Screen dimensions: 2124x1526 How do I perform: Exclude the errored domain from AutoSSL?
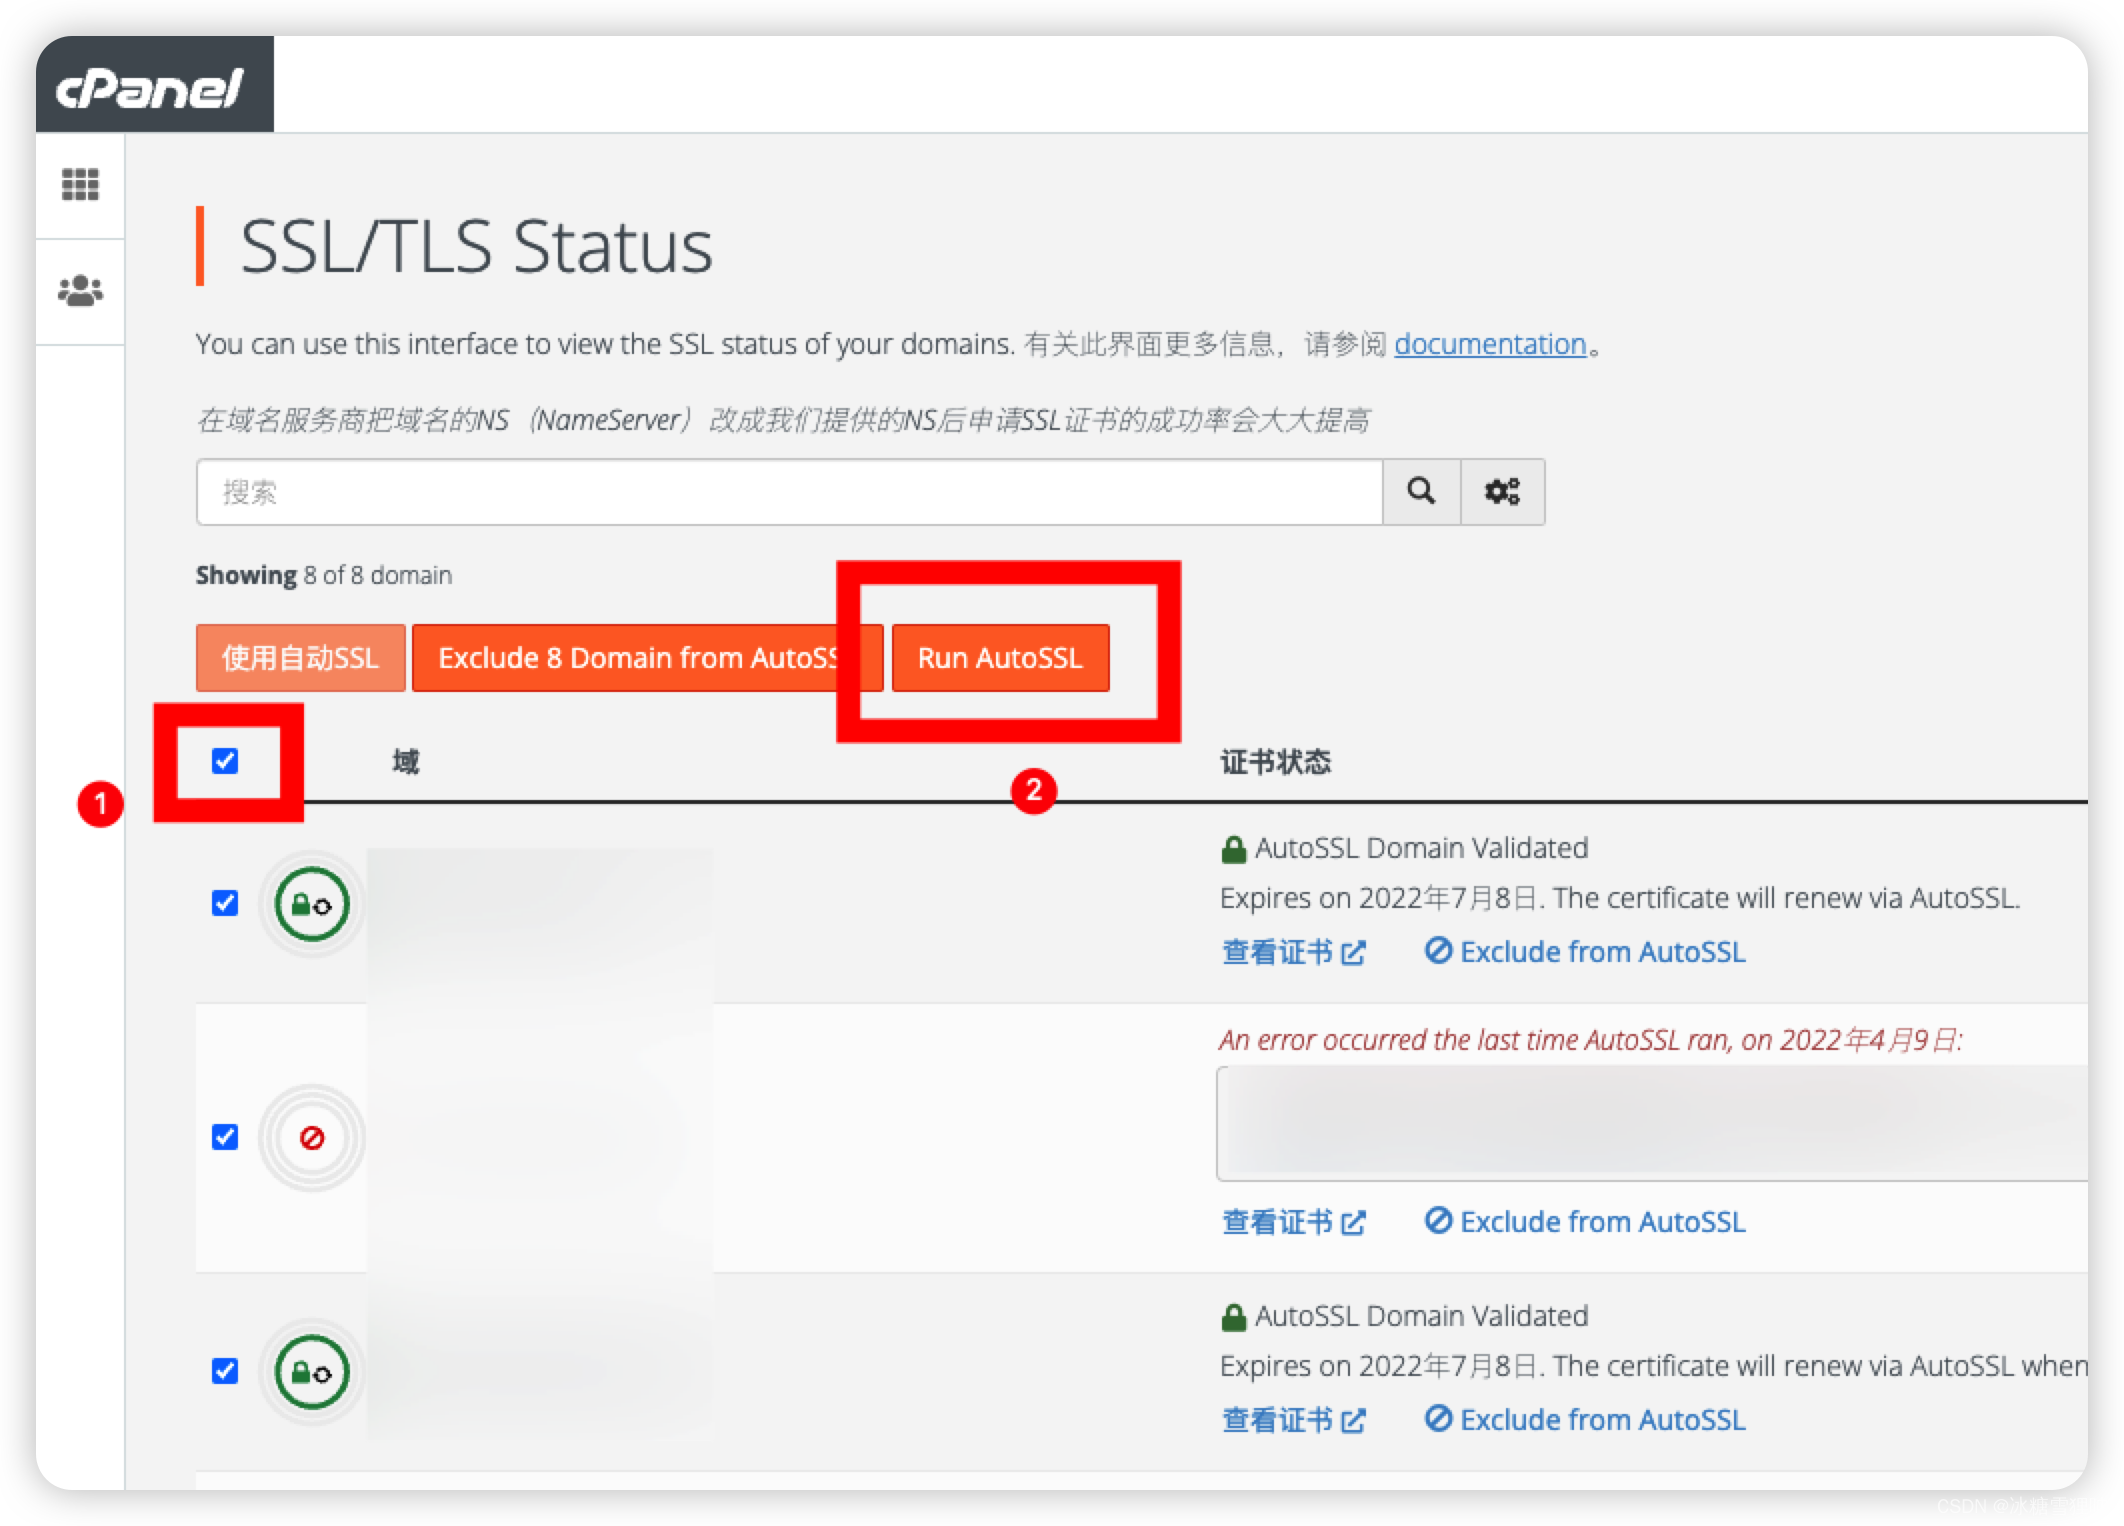[x=1585, y=1222]
